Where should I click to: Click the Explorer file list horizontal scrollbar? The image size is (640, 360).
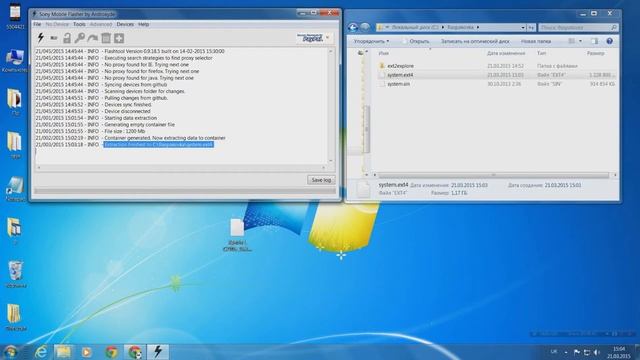click(x=495, y=175)
